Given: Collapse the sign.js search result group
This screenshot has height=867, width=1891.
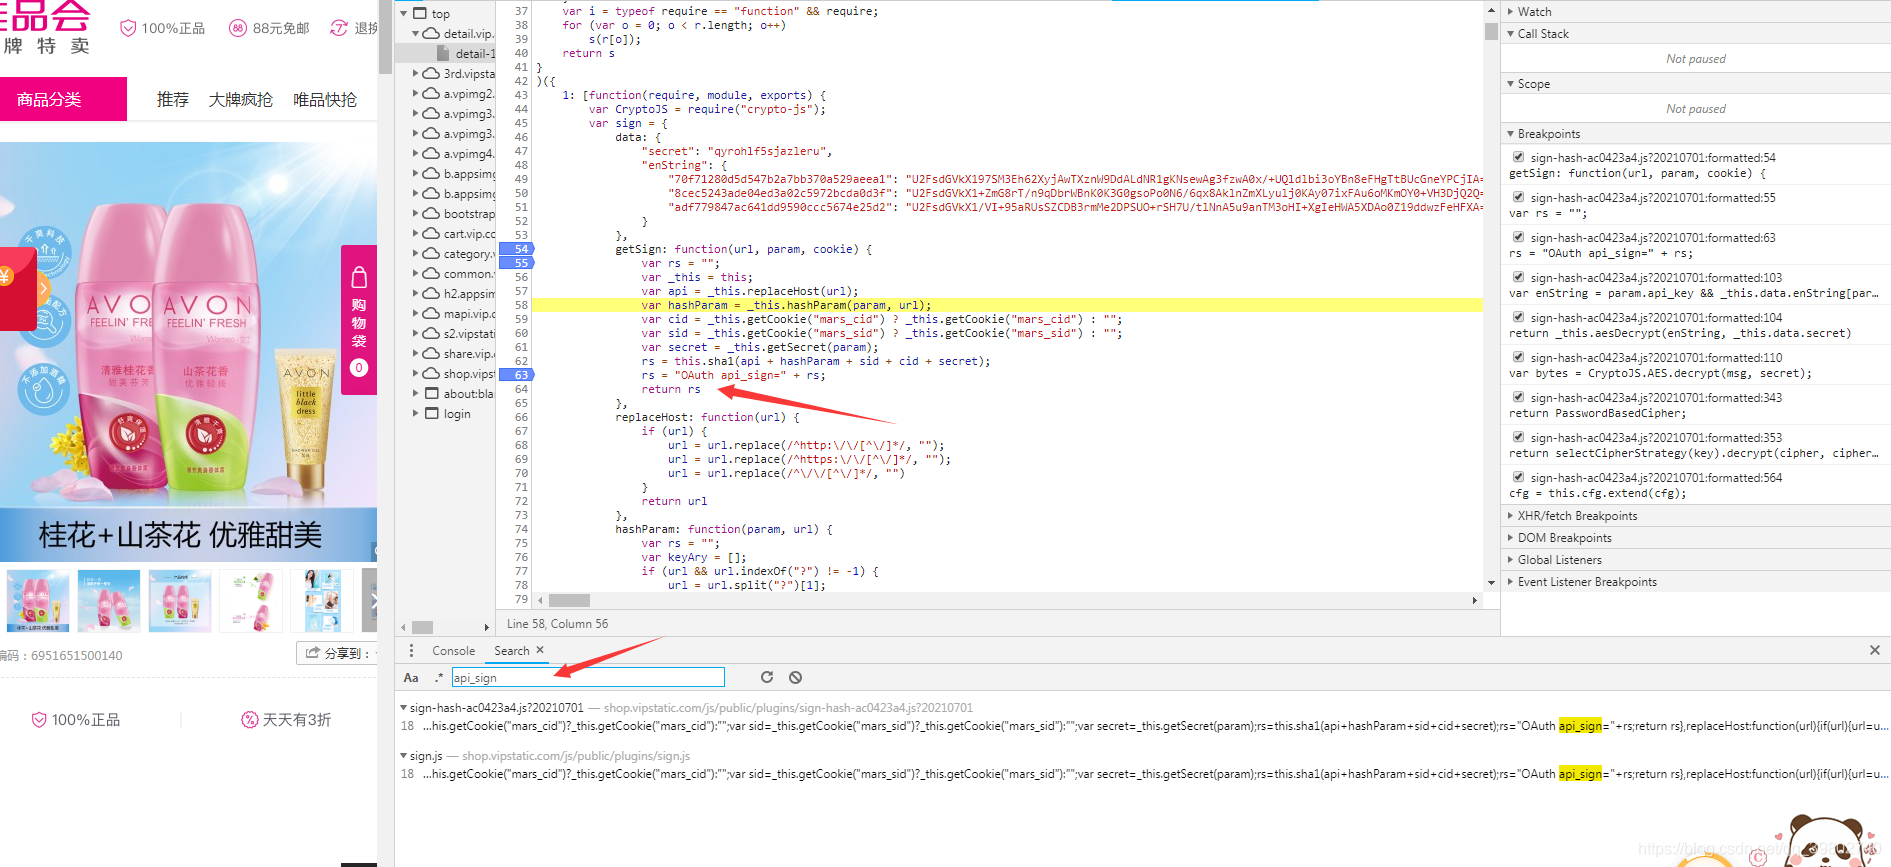Looking at the screenshot, I should click(403, 756).
